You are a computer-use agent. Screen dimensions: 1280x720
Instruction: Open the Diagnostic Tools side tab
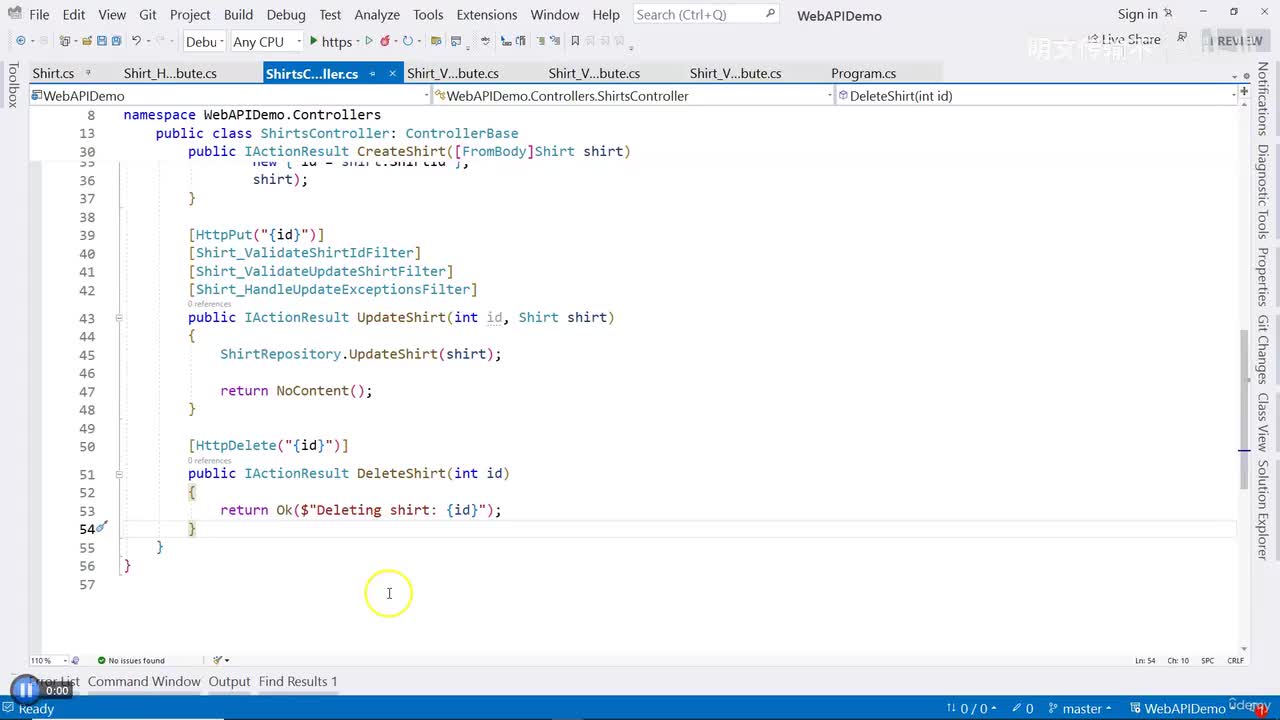pyautogui.click(x=1263, y=191)
